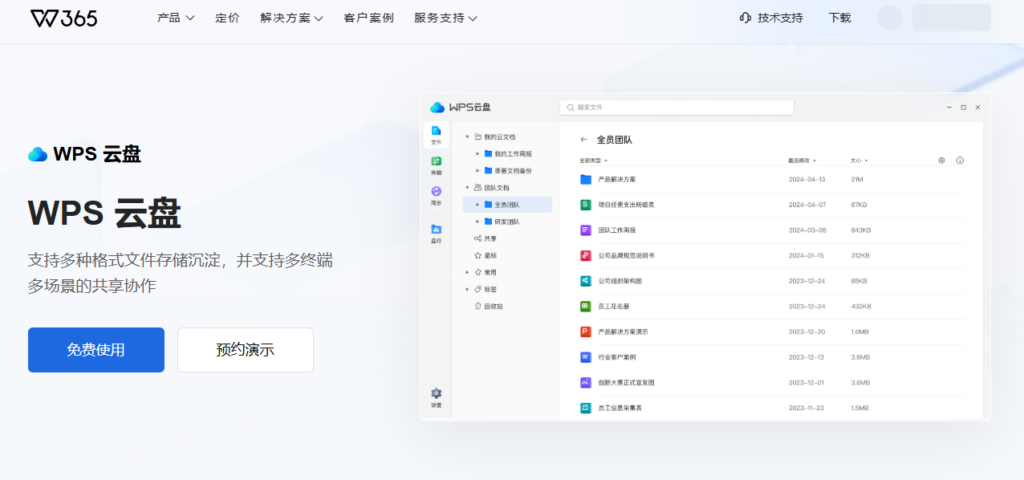
Task: Click the file name 员工花名册
Action: click(614, 306)
